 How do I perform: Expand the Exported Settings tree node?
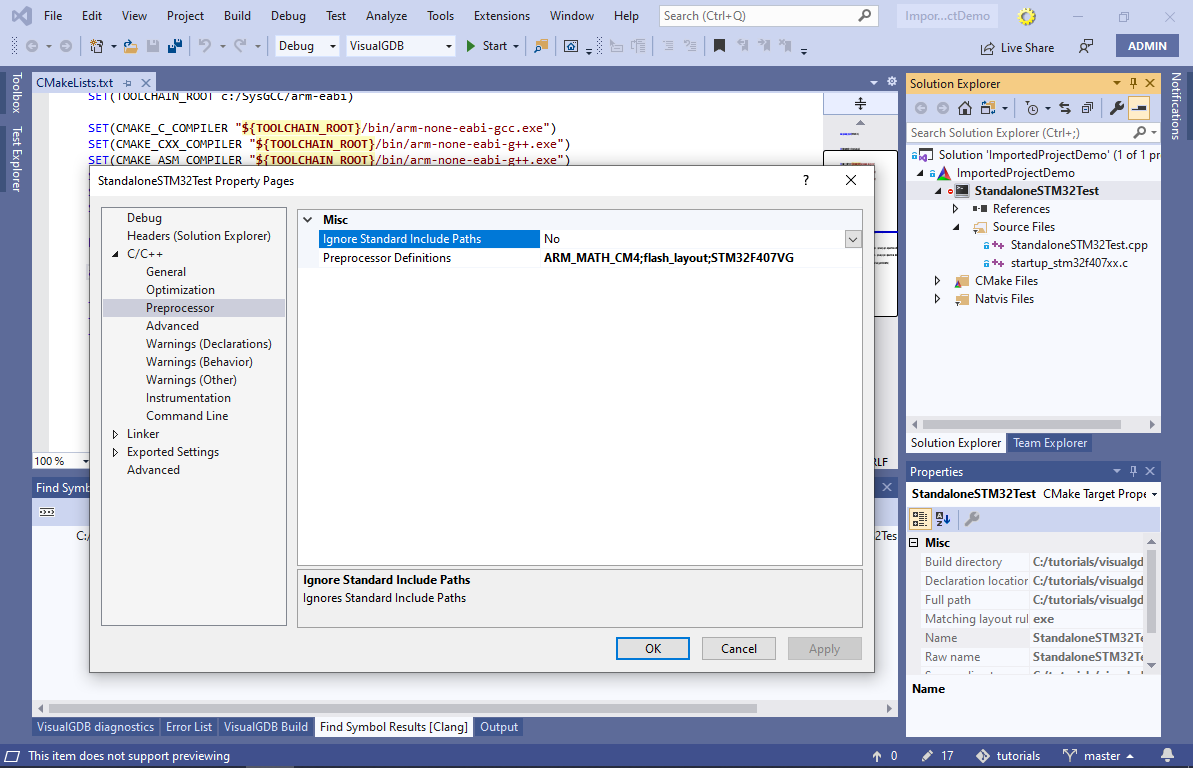pyautogui.click(x=115, y=452)
